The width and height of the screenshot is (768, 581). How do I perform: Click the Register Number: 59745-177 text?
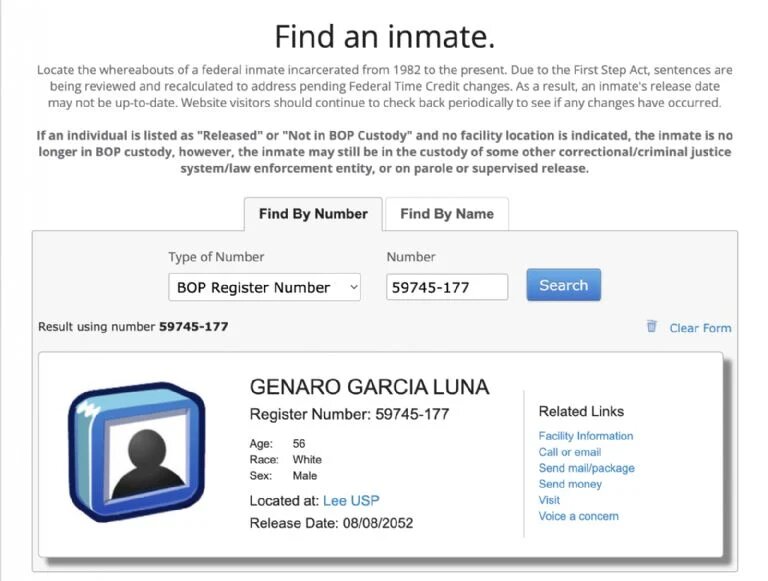click(349, 414)
